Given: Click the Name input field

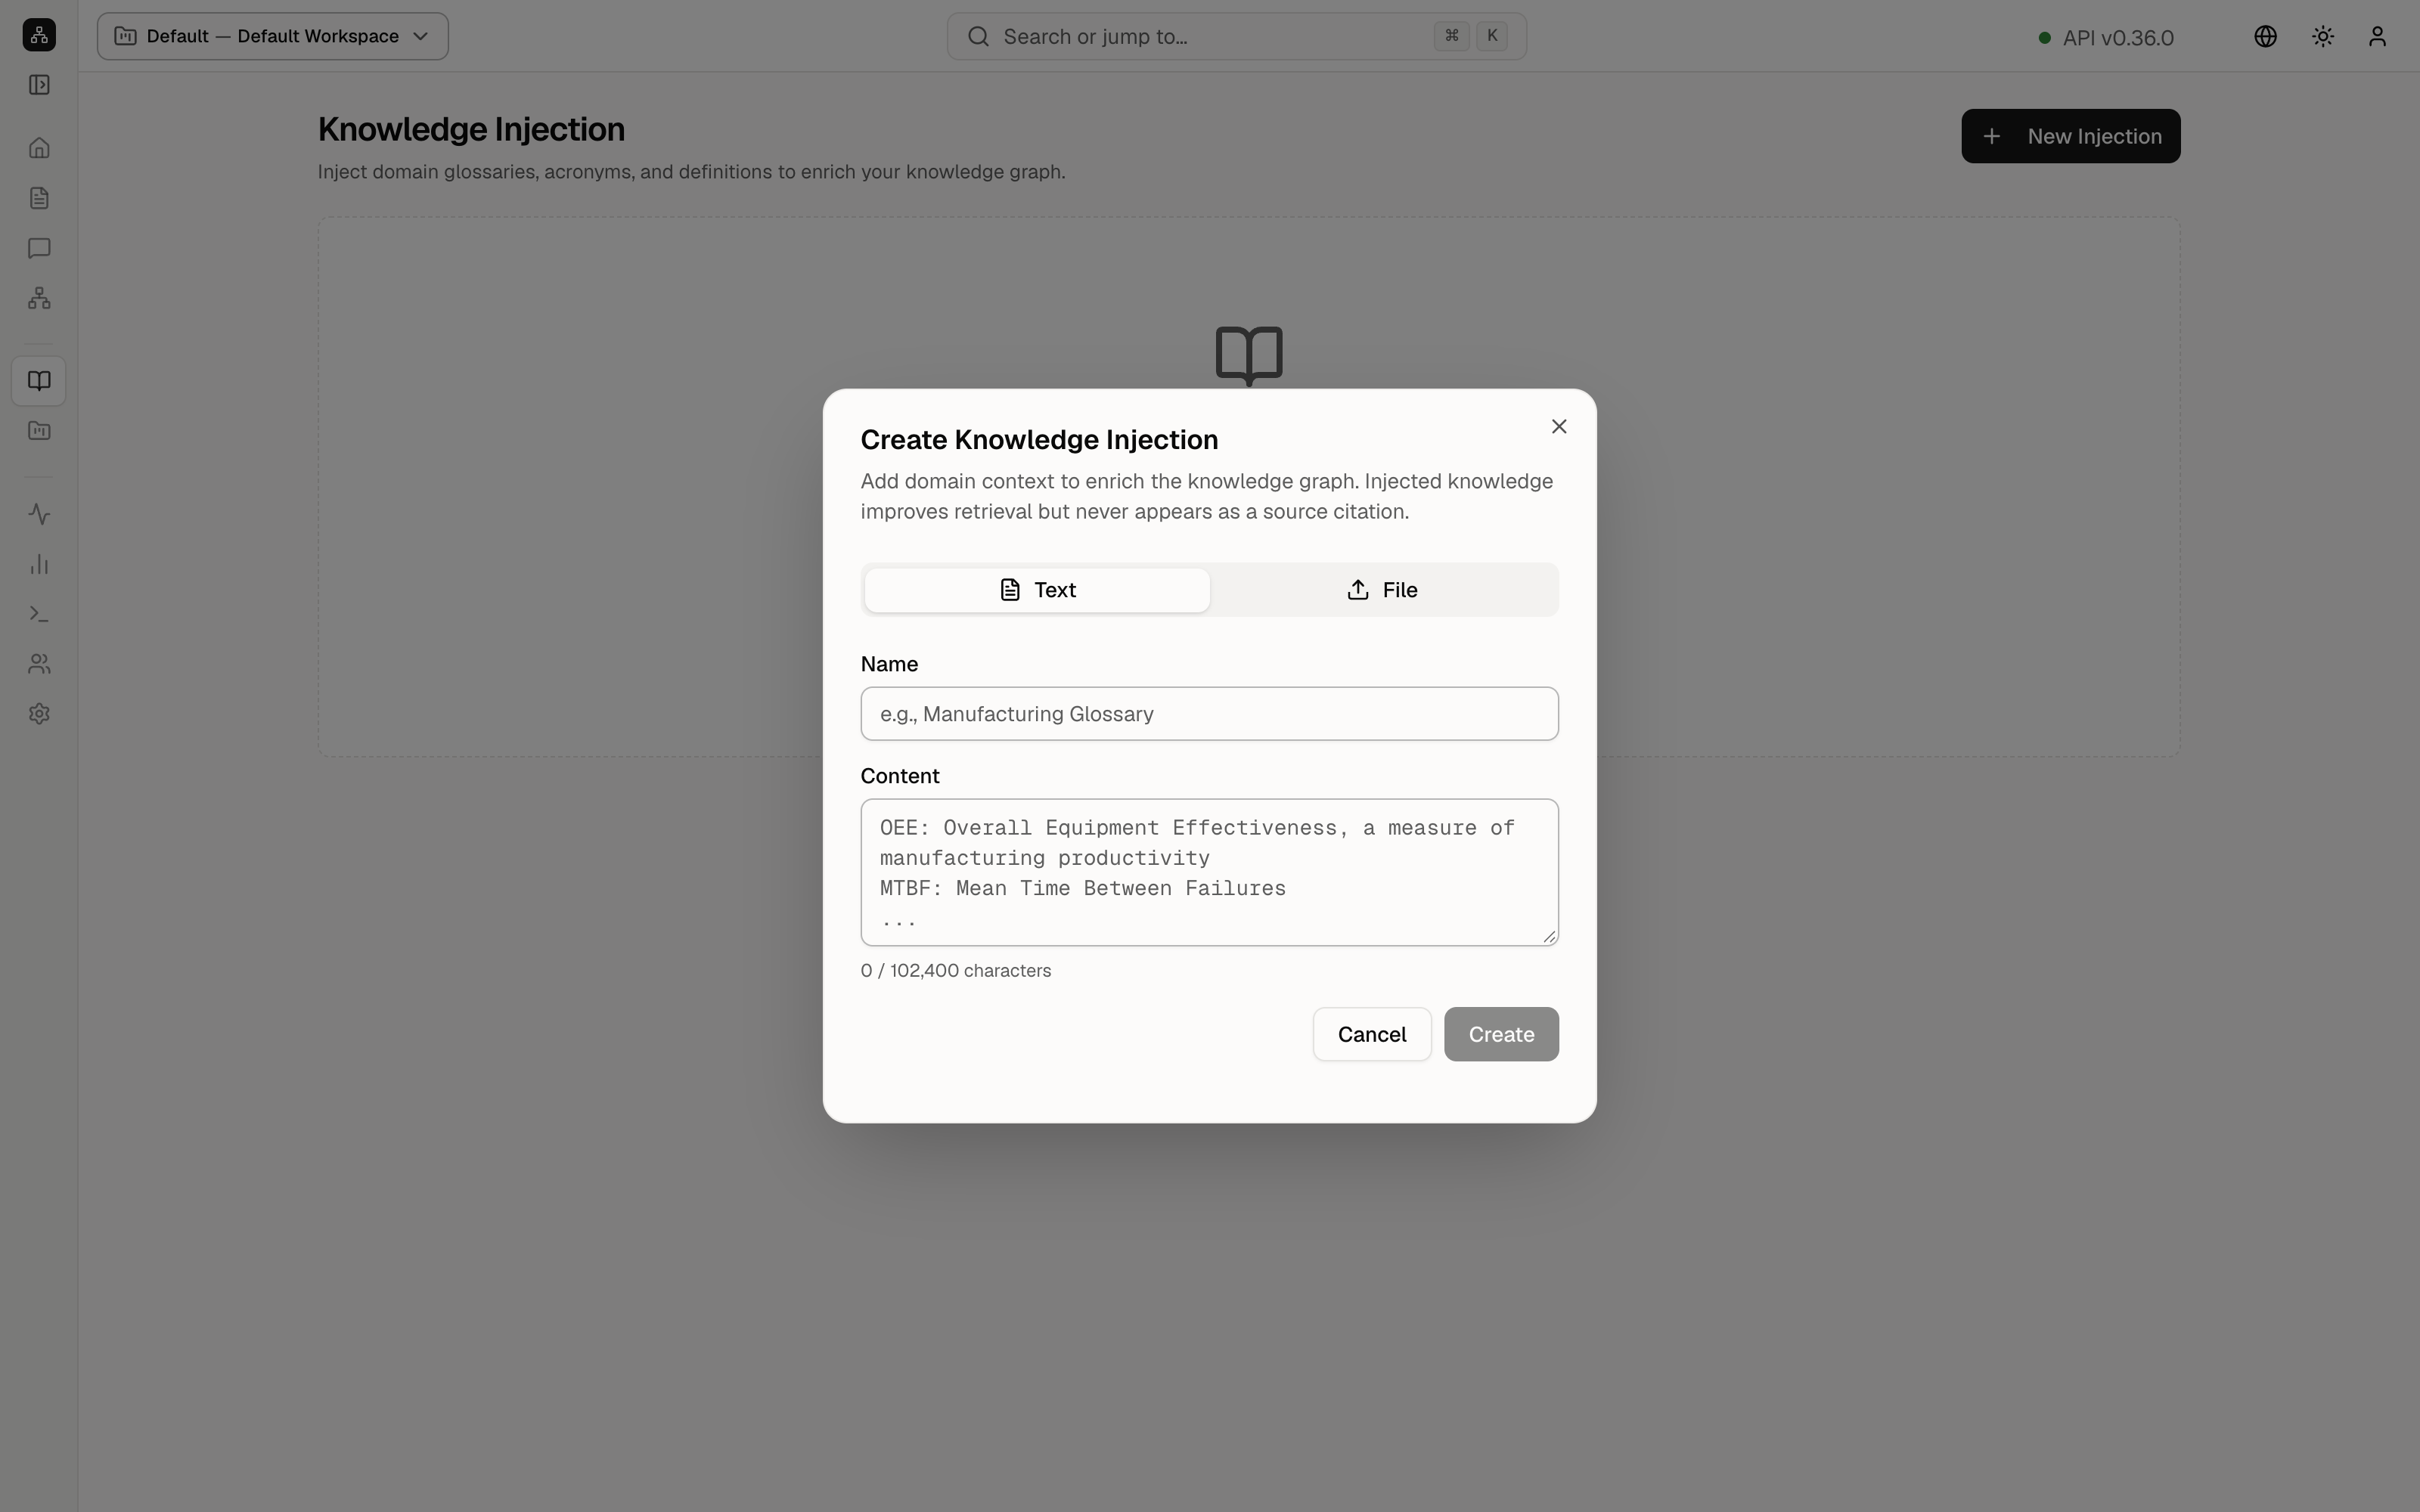Looking at the screenshot, I should (x=1209, y=714).
